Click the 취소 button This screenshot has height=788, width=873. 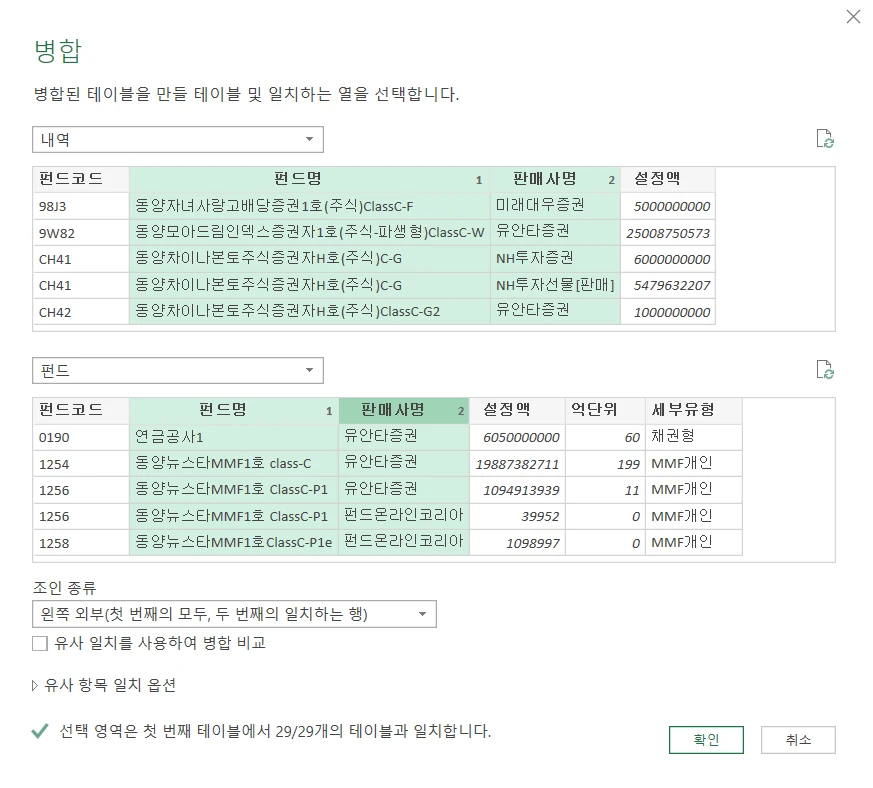pyautogui.click(x=797, y=740)
